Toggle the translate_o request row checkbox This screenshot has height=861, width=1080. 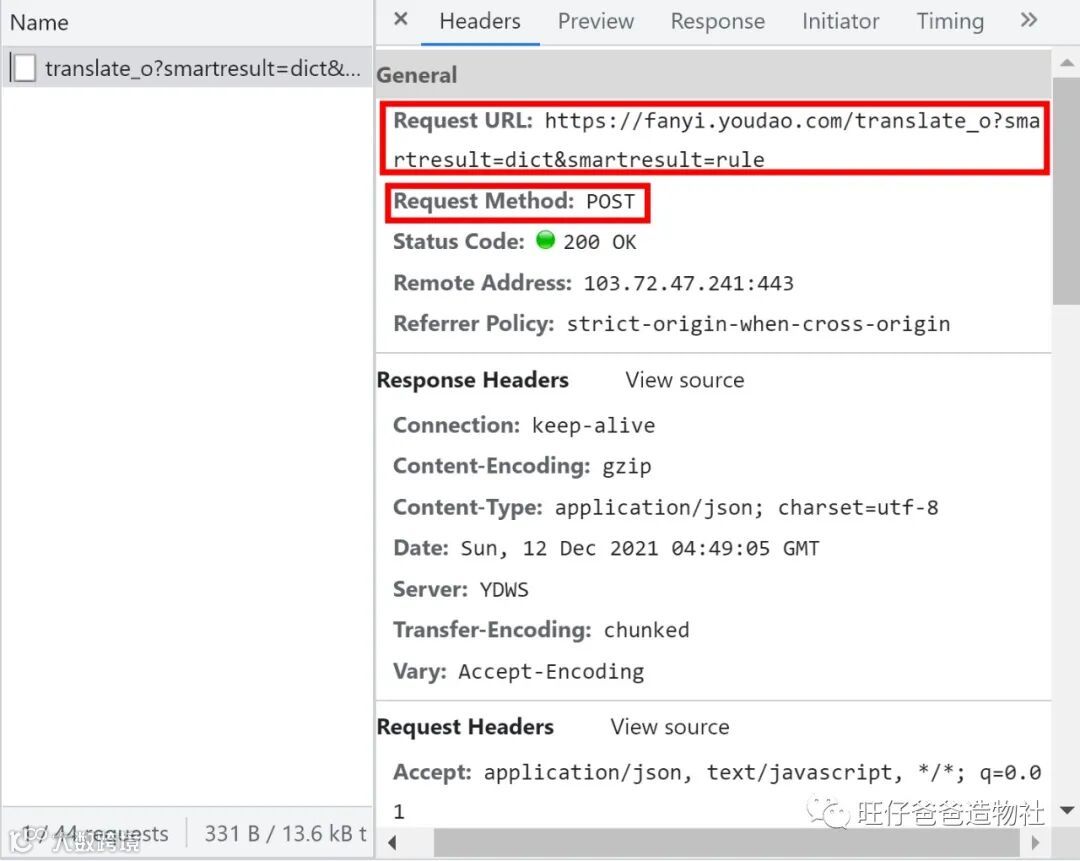click(24, 68)
